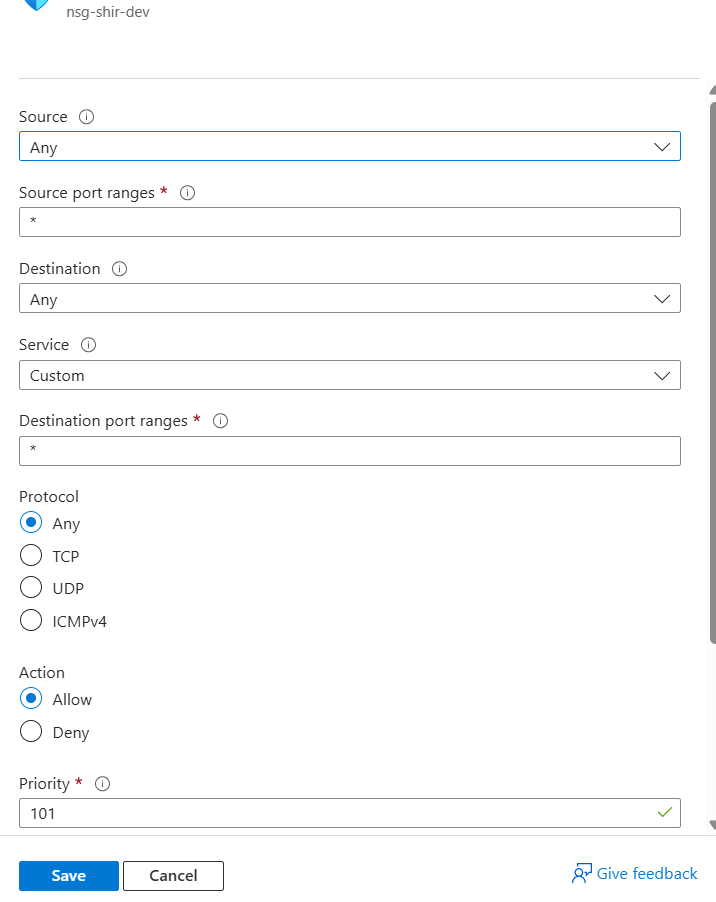
Task: Set Action to Deny
Action: 31,731
